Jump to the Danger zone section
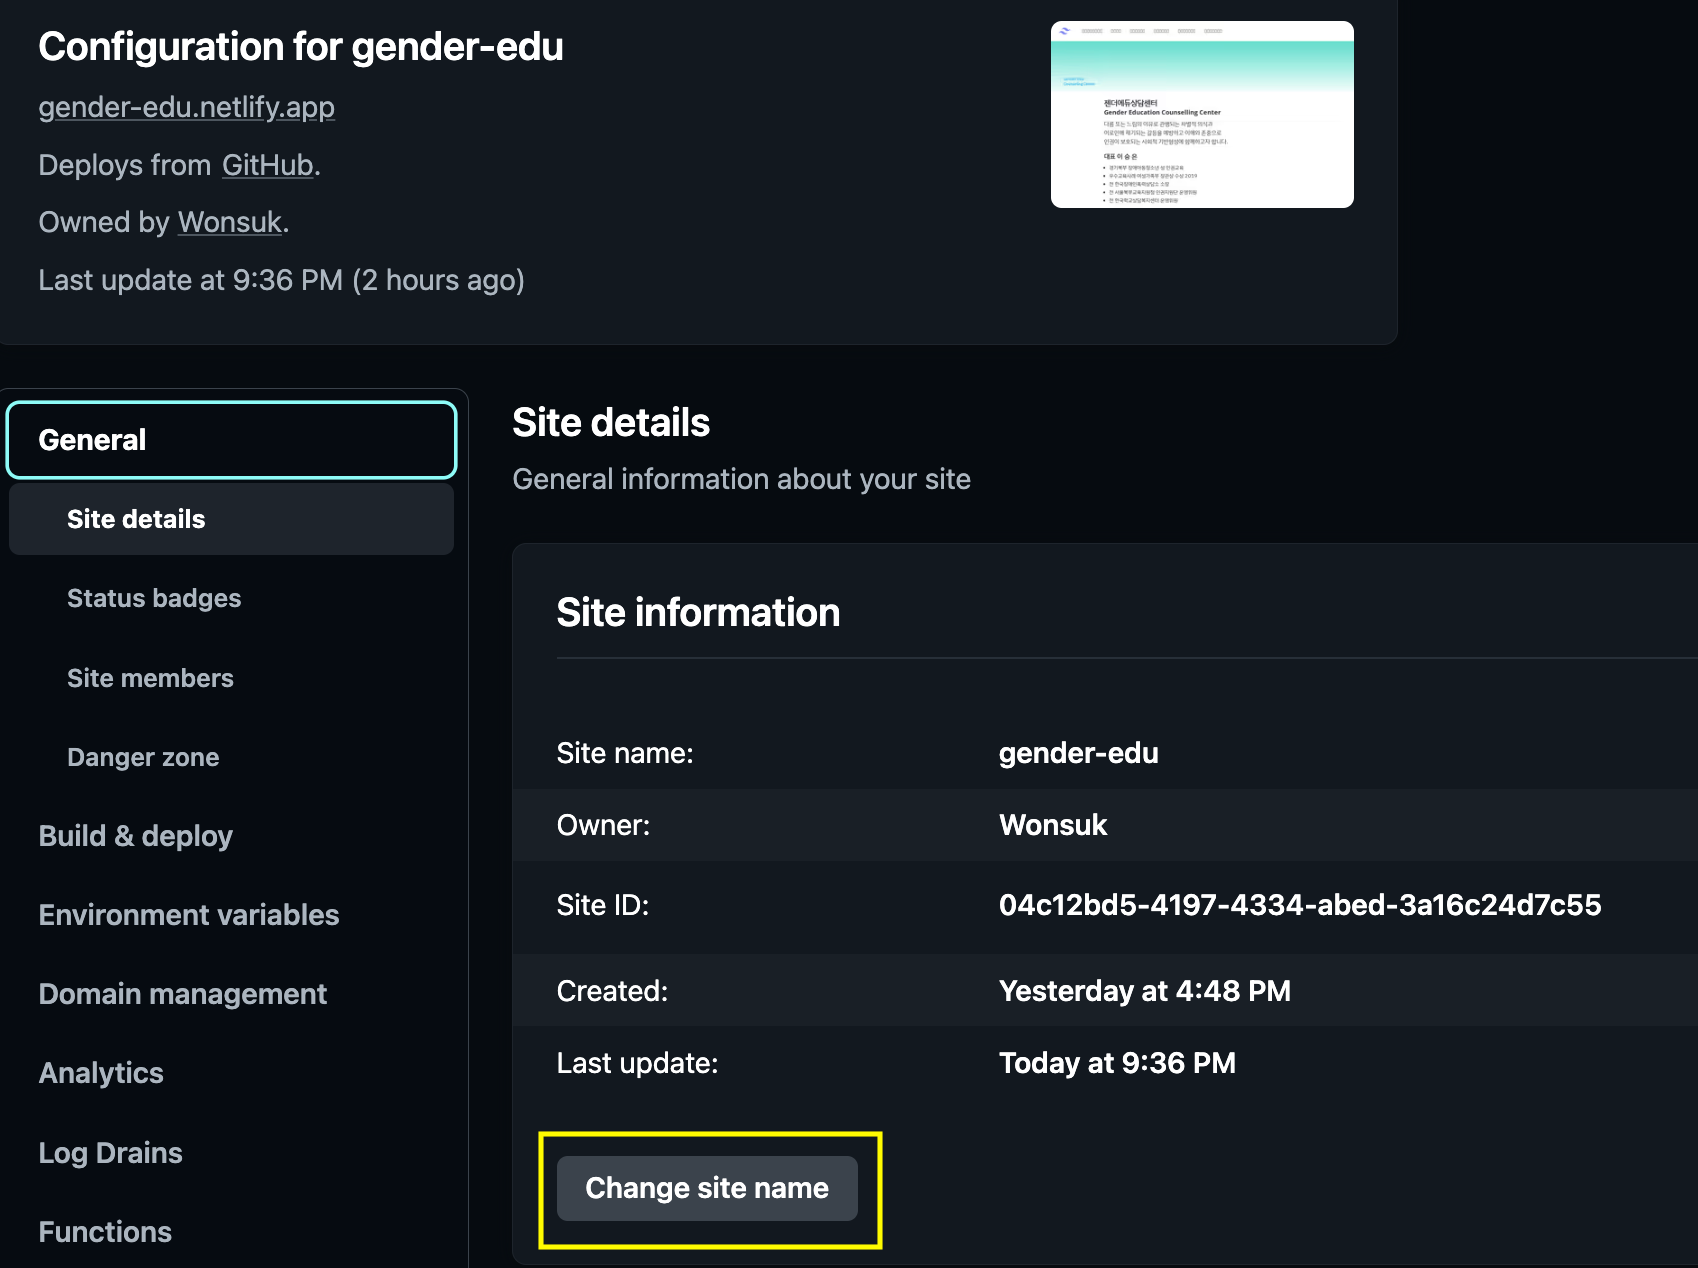Screen dimensions: 1698x1268 (143, 757)
